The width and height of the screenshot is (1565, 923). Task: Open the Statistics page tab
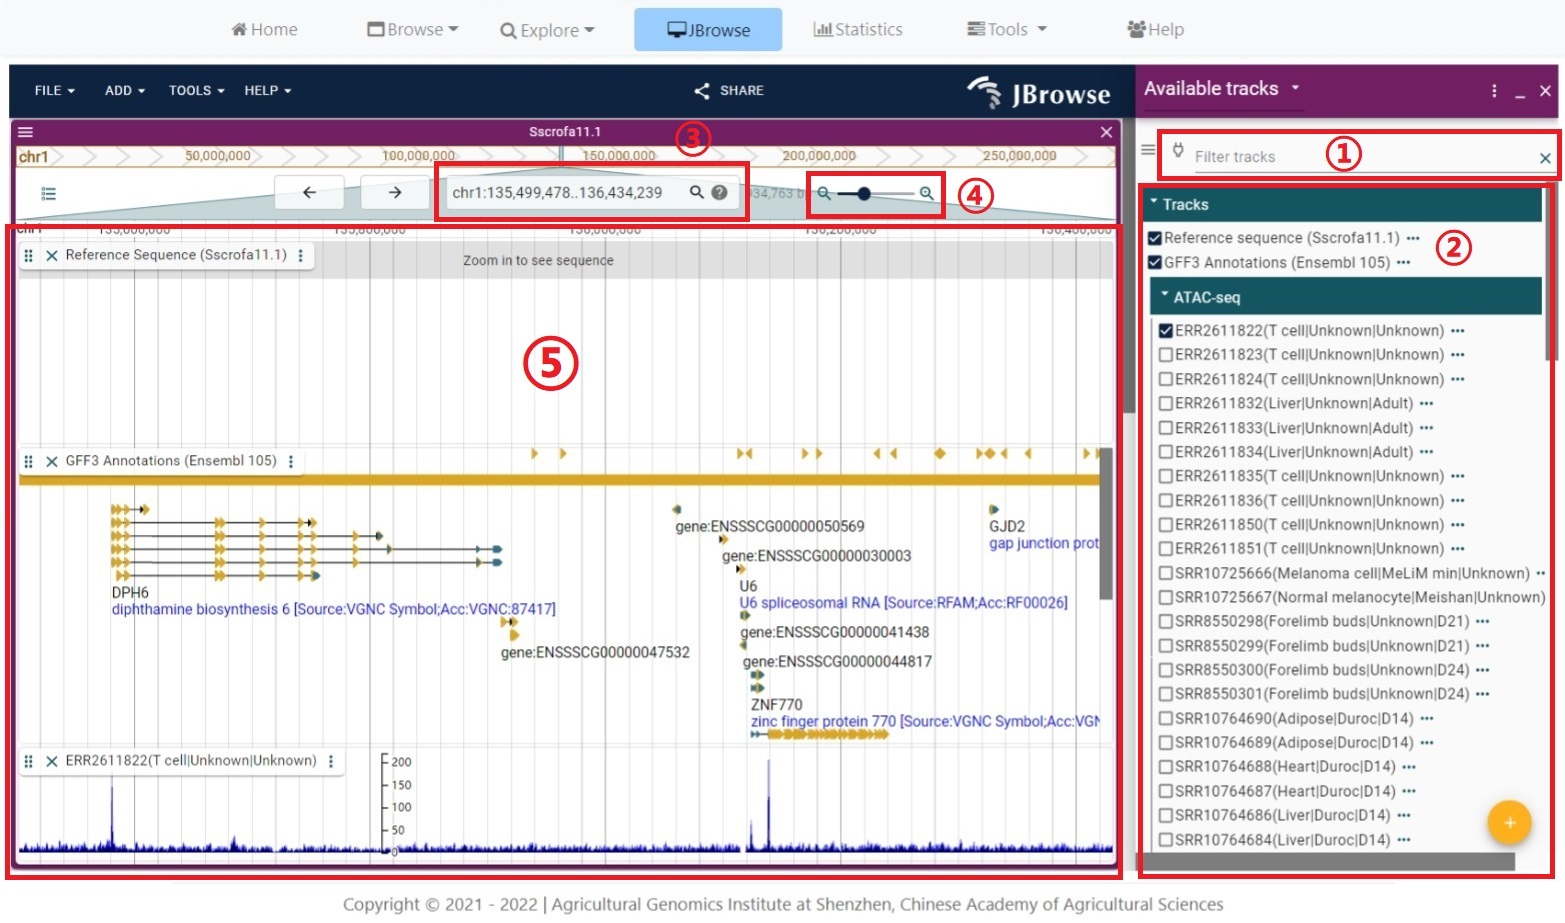pyautogui.click(x=858, y=30)
